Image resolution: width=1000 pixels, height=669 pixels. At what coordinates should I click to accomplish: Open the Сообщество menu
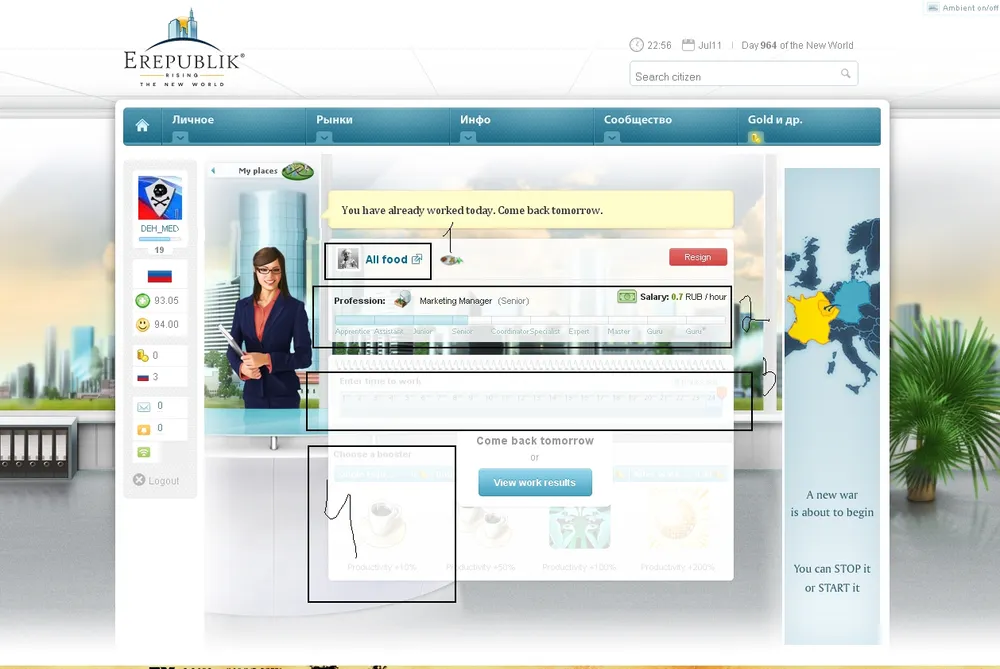[638, 119]
